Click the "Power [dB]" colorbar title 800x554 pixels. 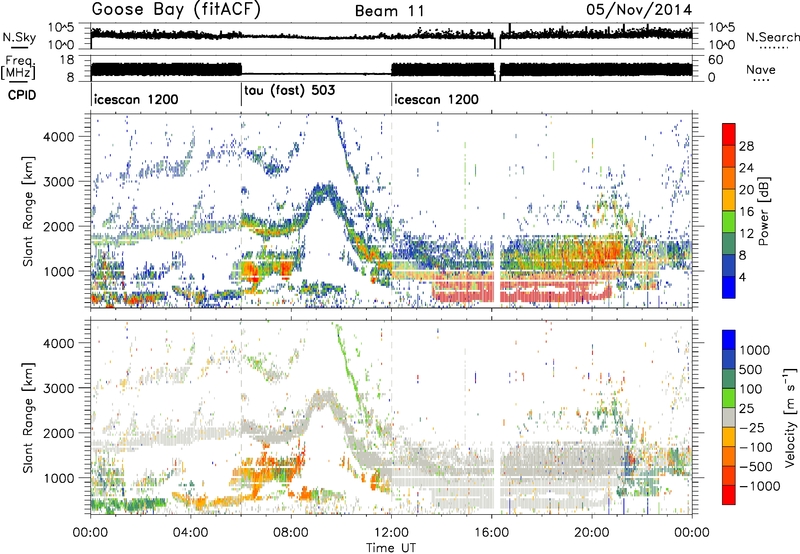[x=763, y=211]
